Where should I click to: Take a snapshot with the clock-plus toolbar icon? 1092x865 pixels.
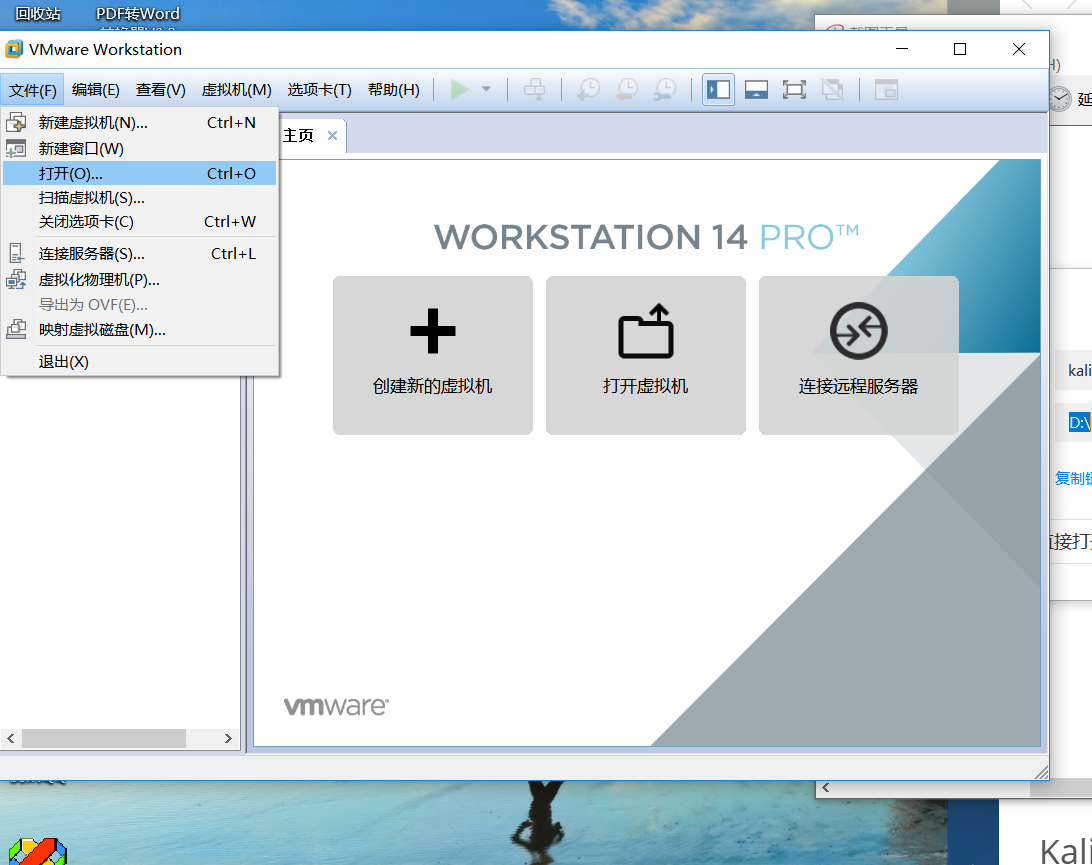tap(588, 90)
